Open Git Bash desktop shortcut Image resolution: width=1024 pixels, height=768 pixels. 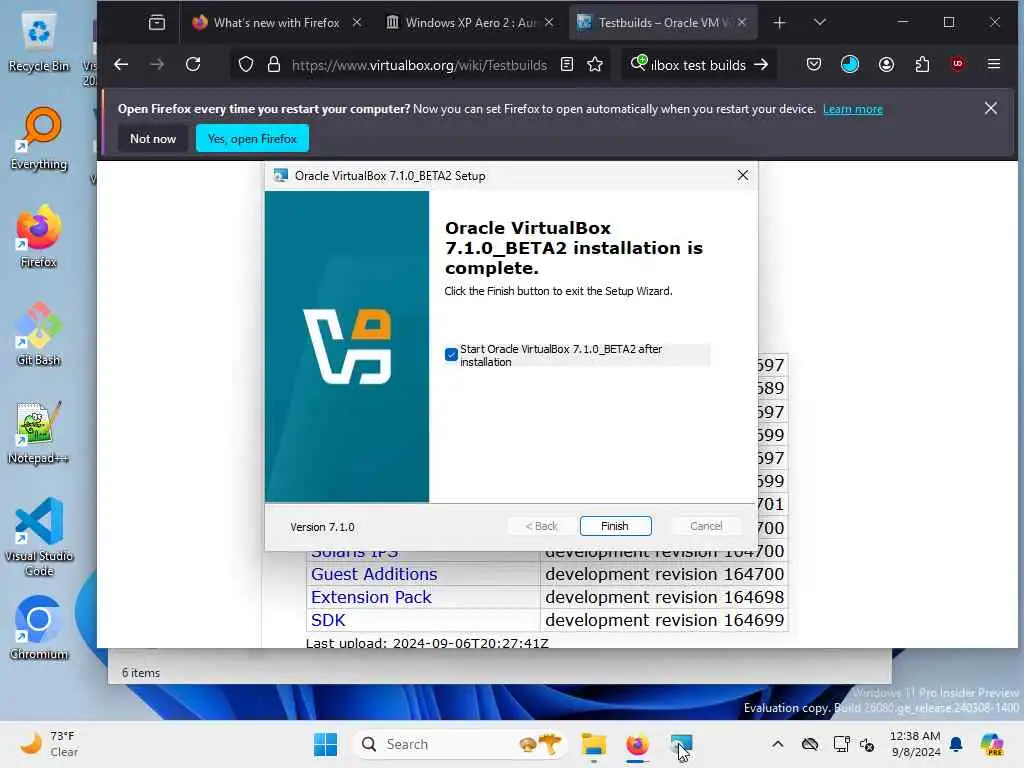(x=39, y=334)
